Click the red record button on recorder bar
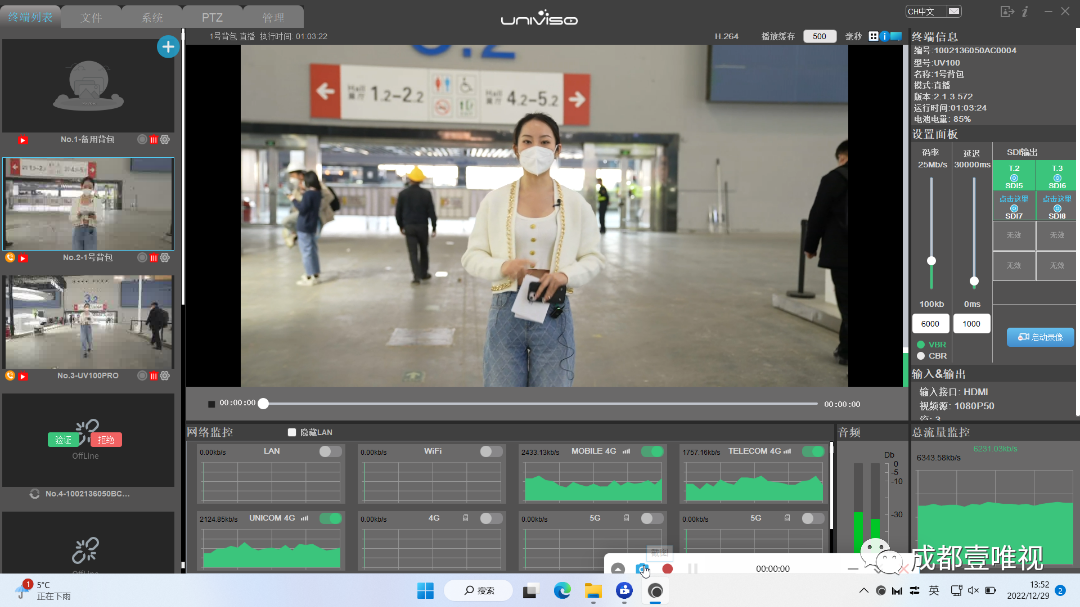Screen dimensions: 1080x607 [x=667, y=569]
